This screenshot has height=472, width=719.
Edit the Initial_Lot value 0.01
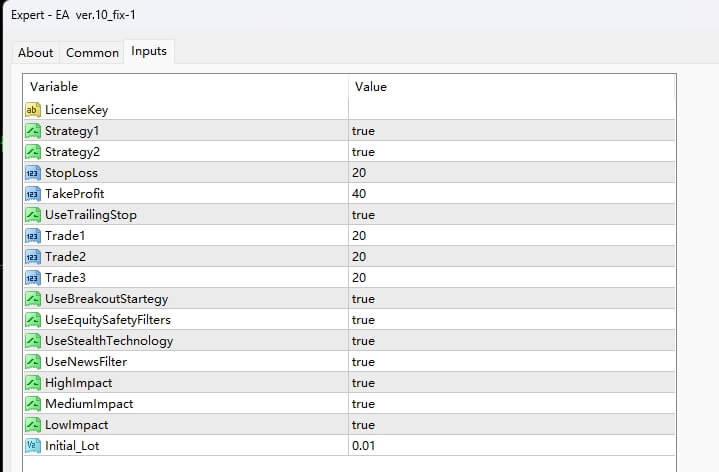pos(364,446)
